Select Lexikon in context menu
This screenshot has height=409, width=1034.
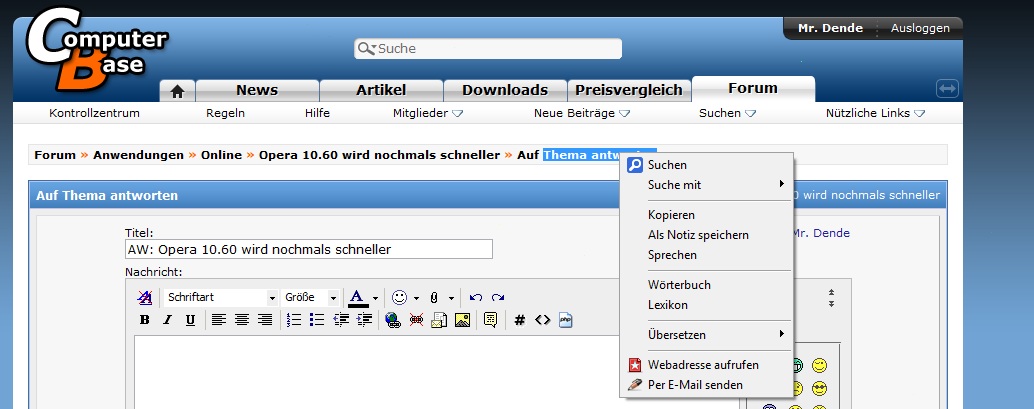[707, 305]
